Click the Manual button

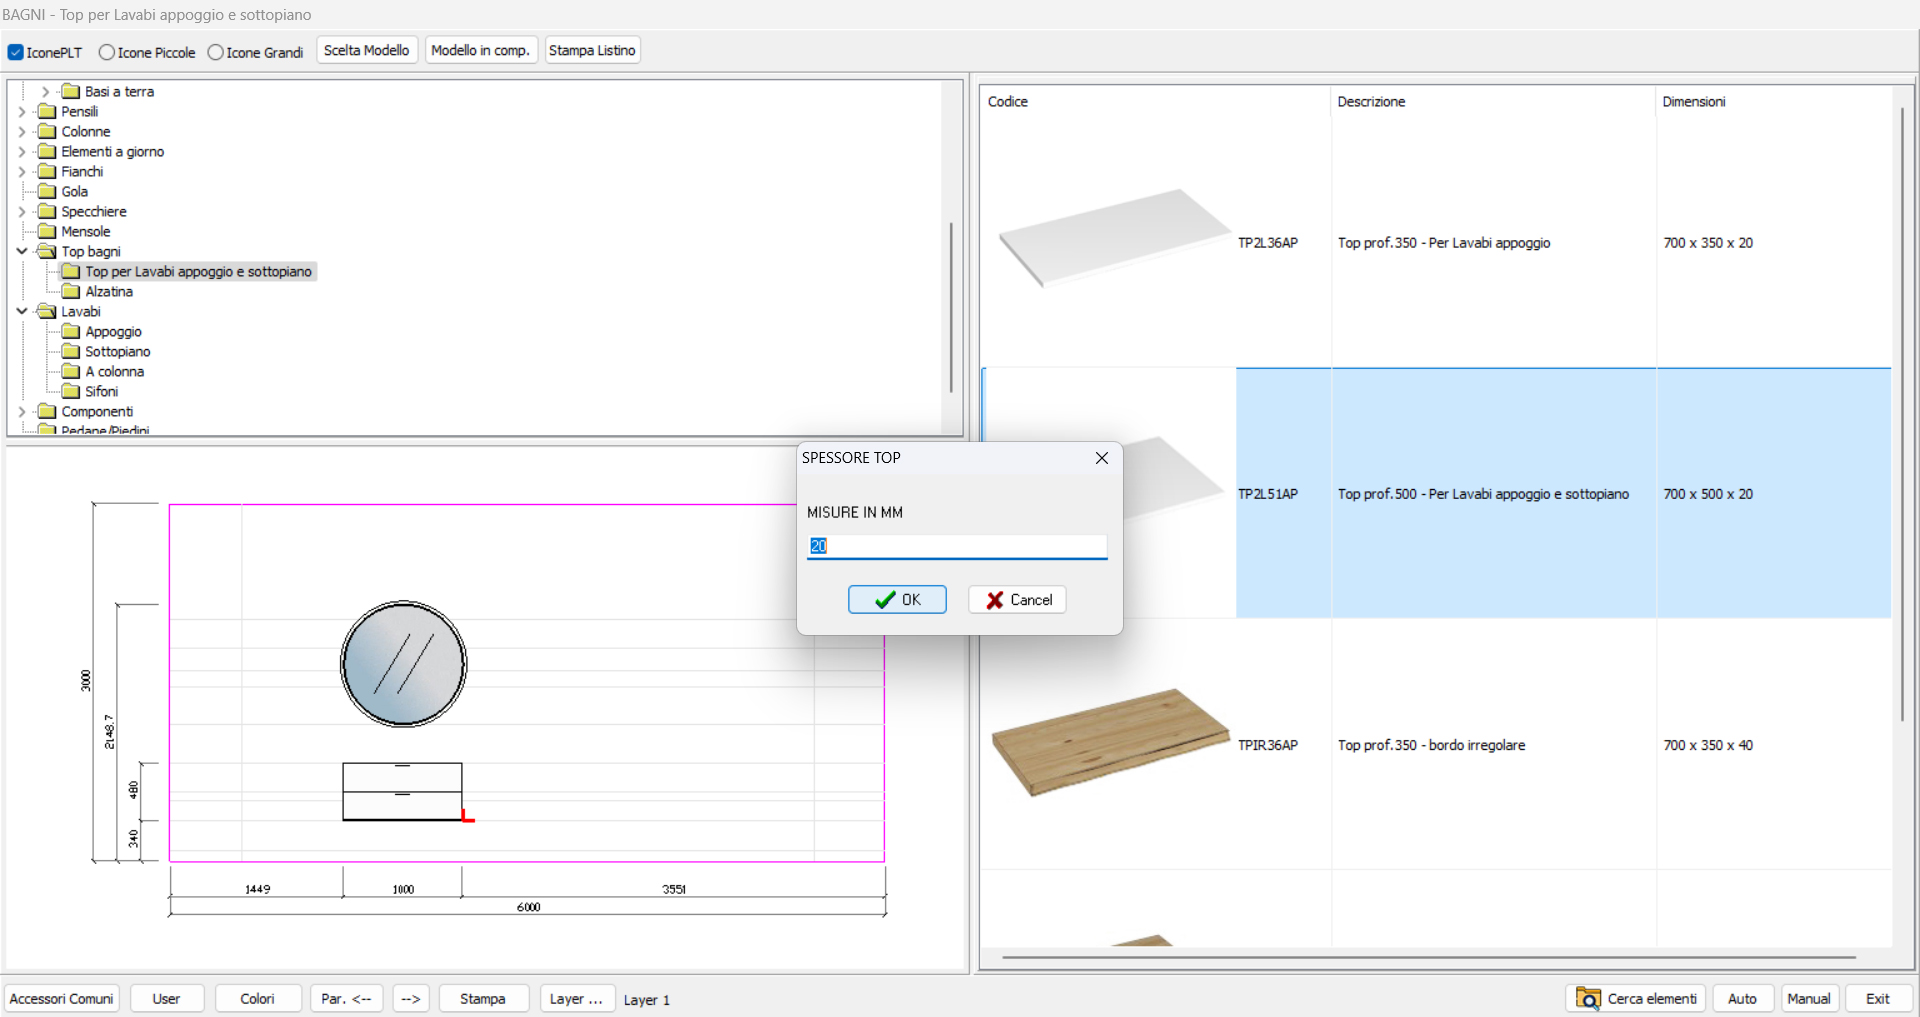click(x=1809, y=999)
